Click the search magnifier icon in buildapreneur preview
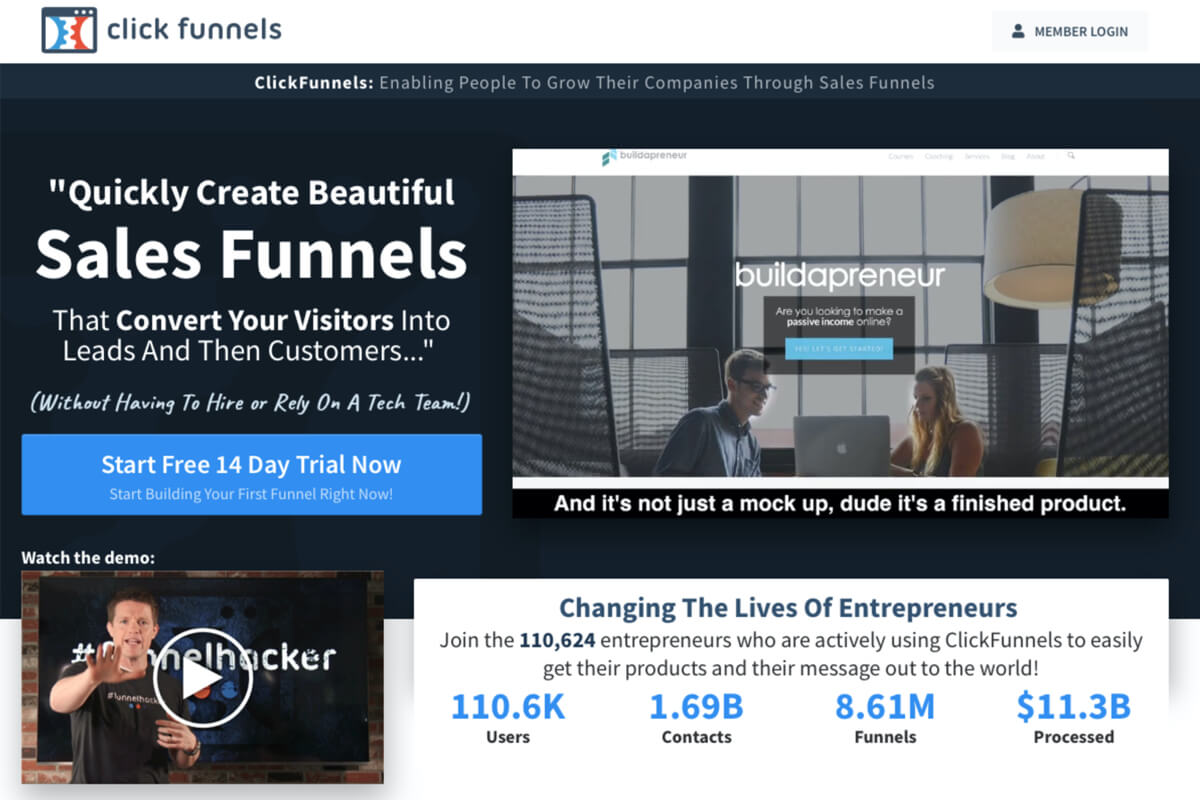The image size is (1200, 800). pos(1071,157)
